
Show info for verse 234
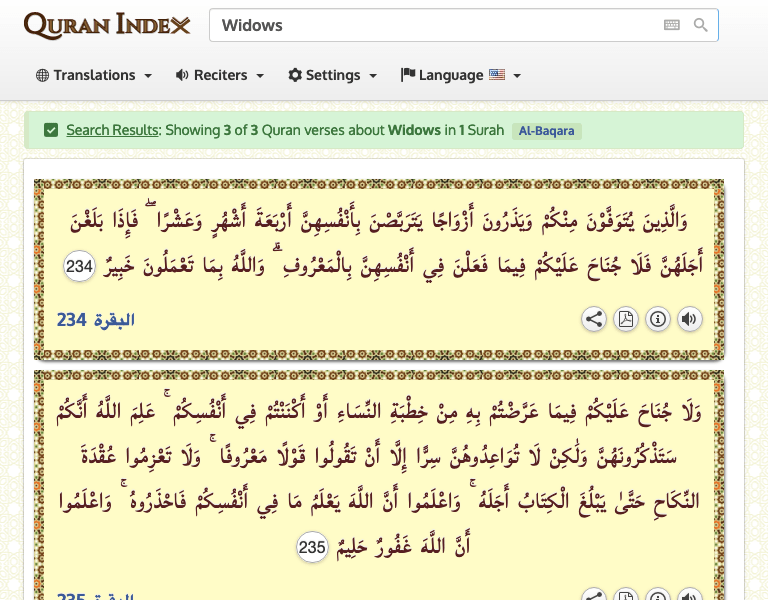coord(657,320)
